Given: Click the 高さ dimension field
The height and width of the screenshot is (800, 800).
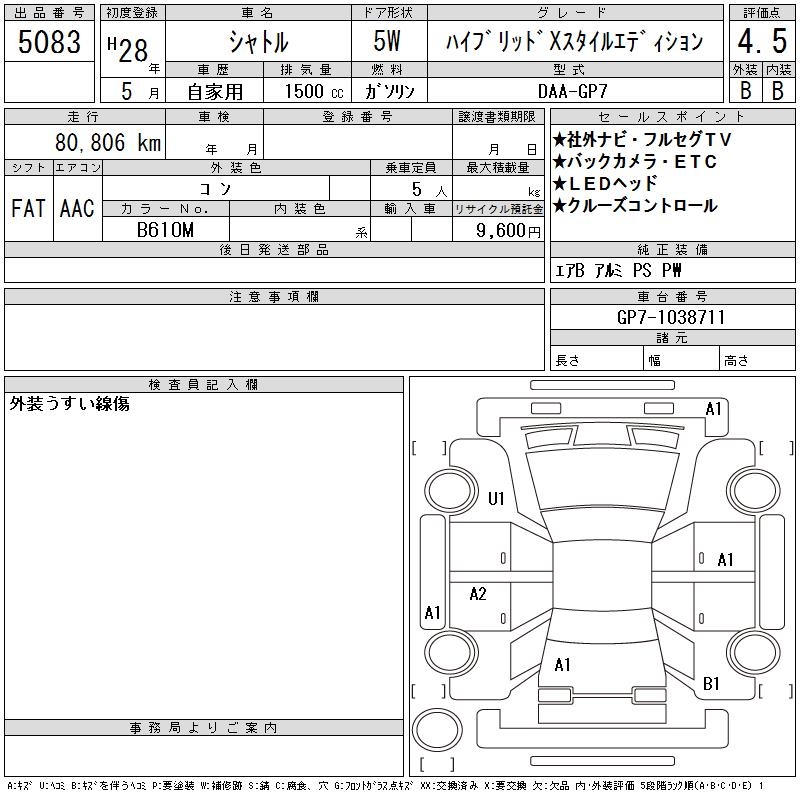Looking at the screenshot, I should (x=757, y=358).
